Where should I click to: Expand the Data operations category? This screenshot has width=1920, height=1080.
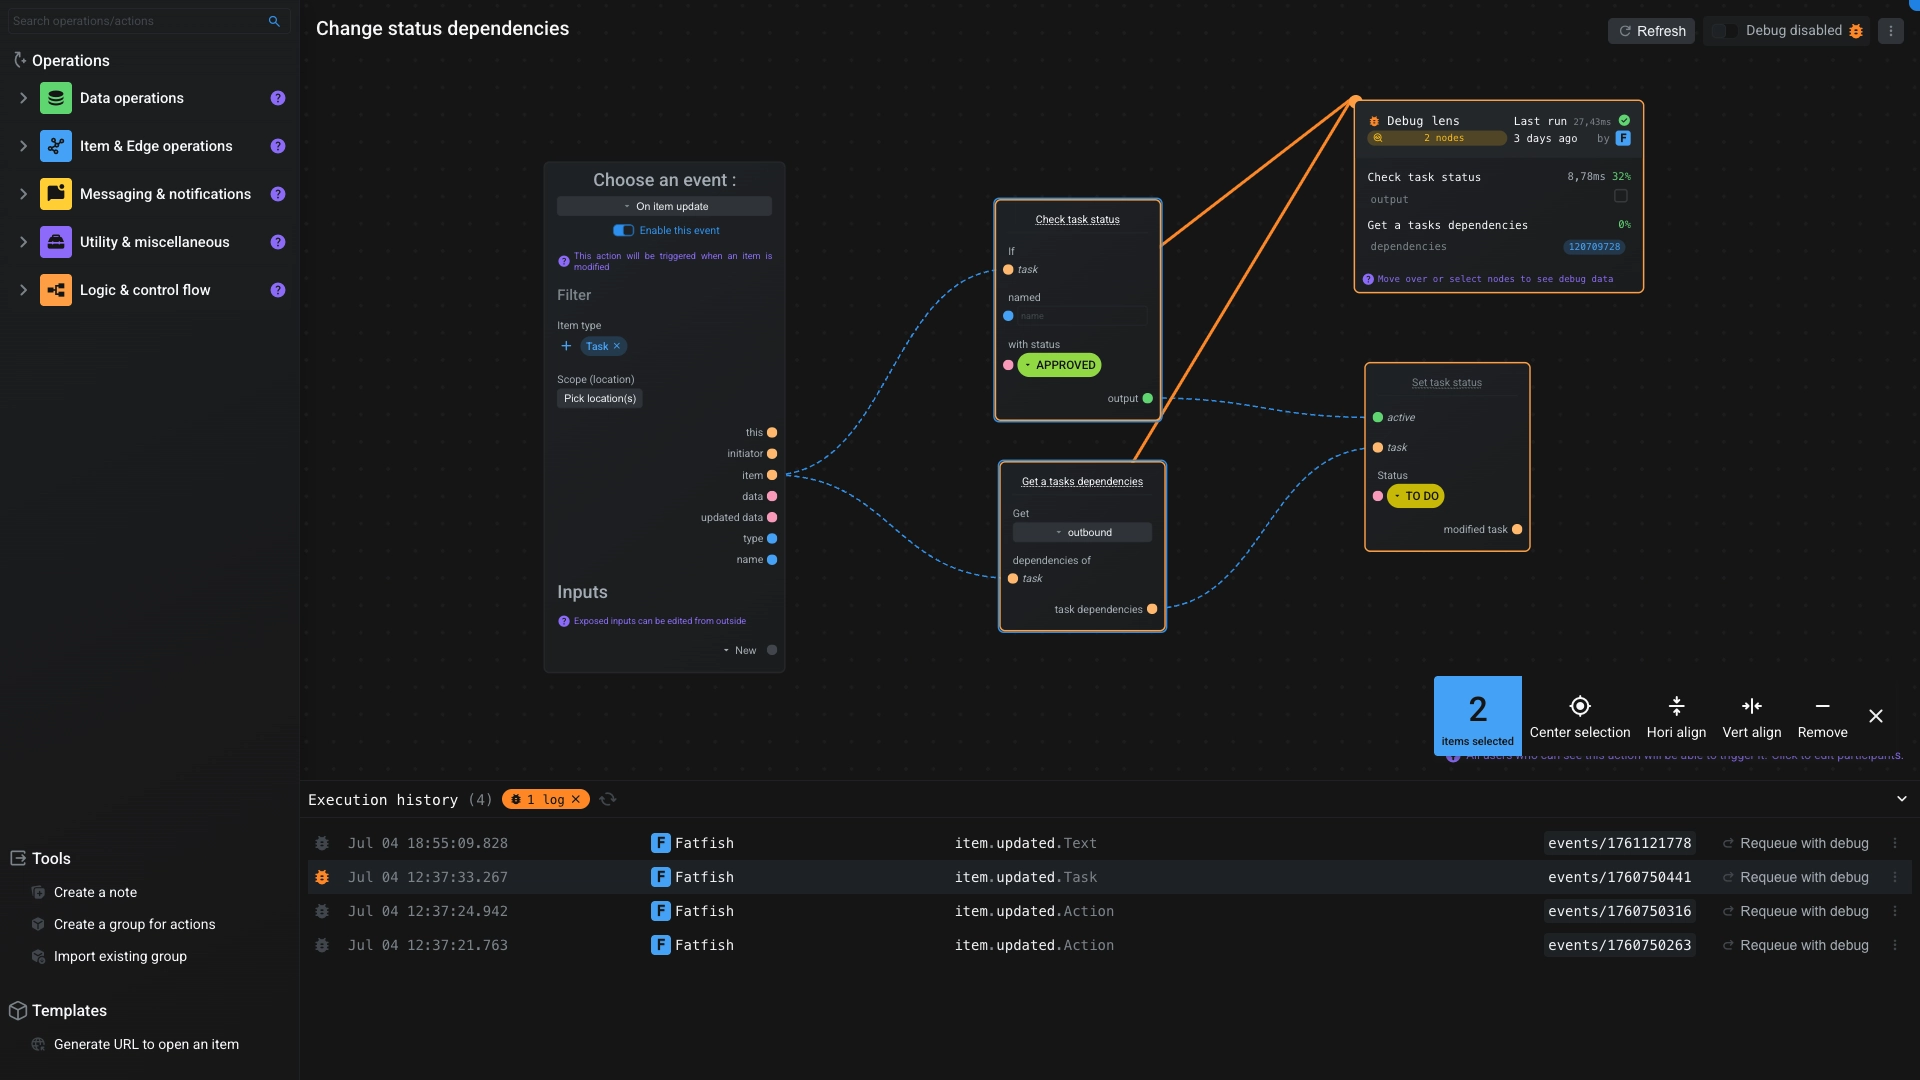point(23,98)
